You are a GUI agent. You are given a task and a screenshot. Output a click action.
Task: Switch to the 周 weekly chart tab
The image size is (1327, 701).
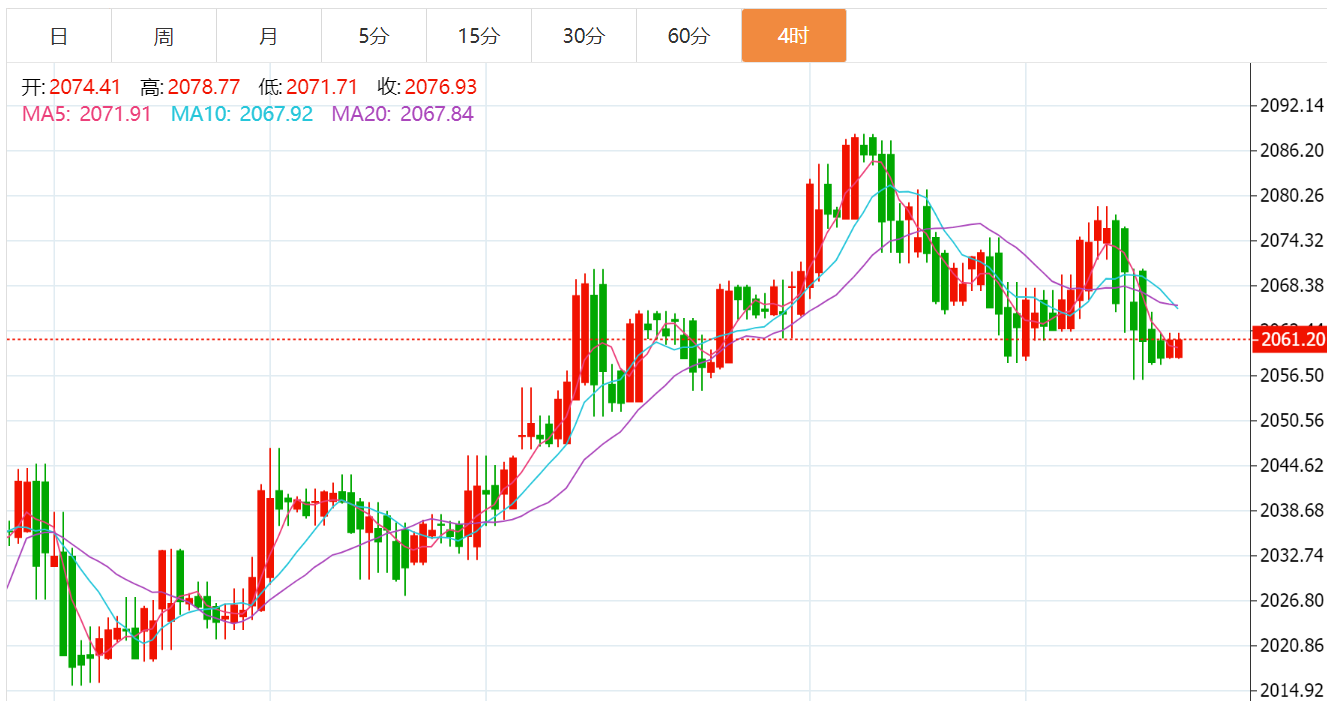tap(164, 36)
